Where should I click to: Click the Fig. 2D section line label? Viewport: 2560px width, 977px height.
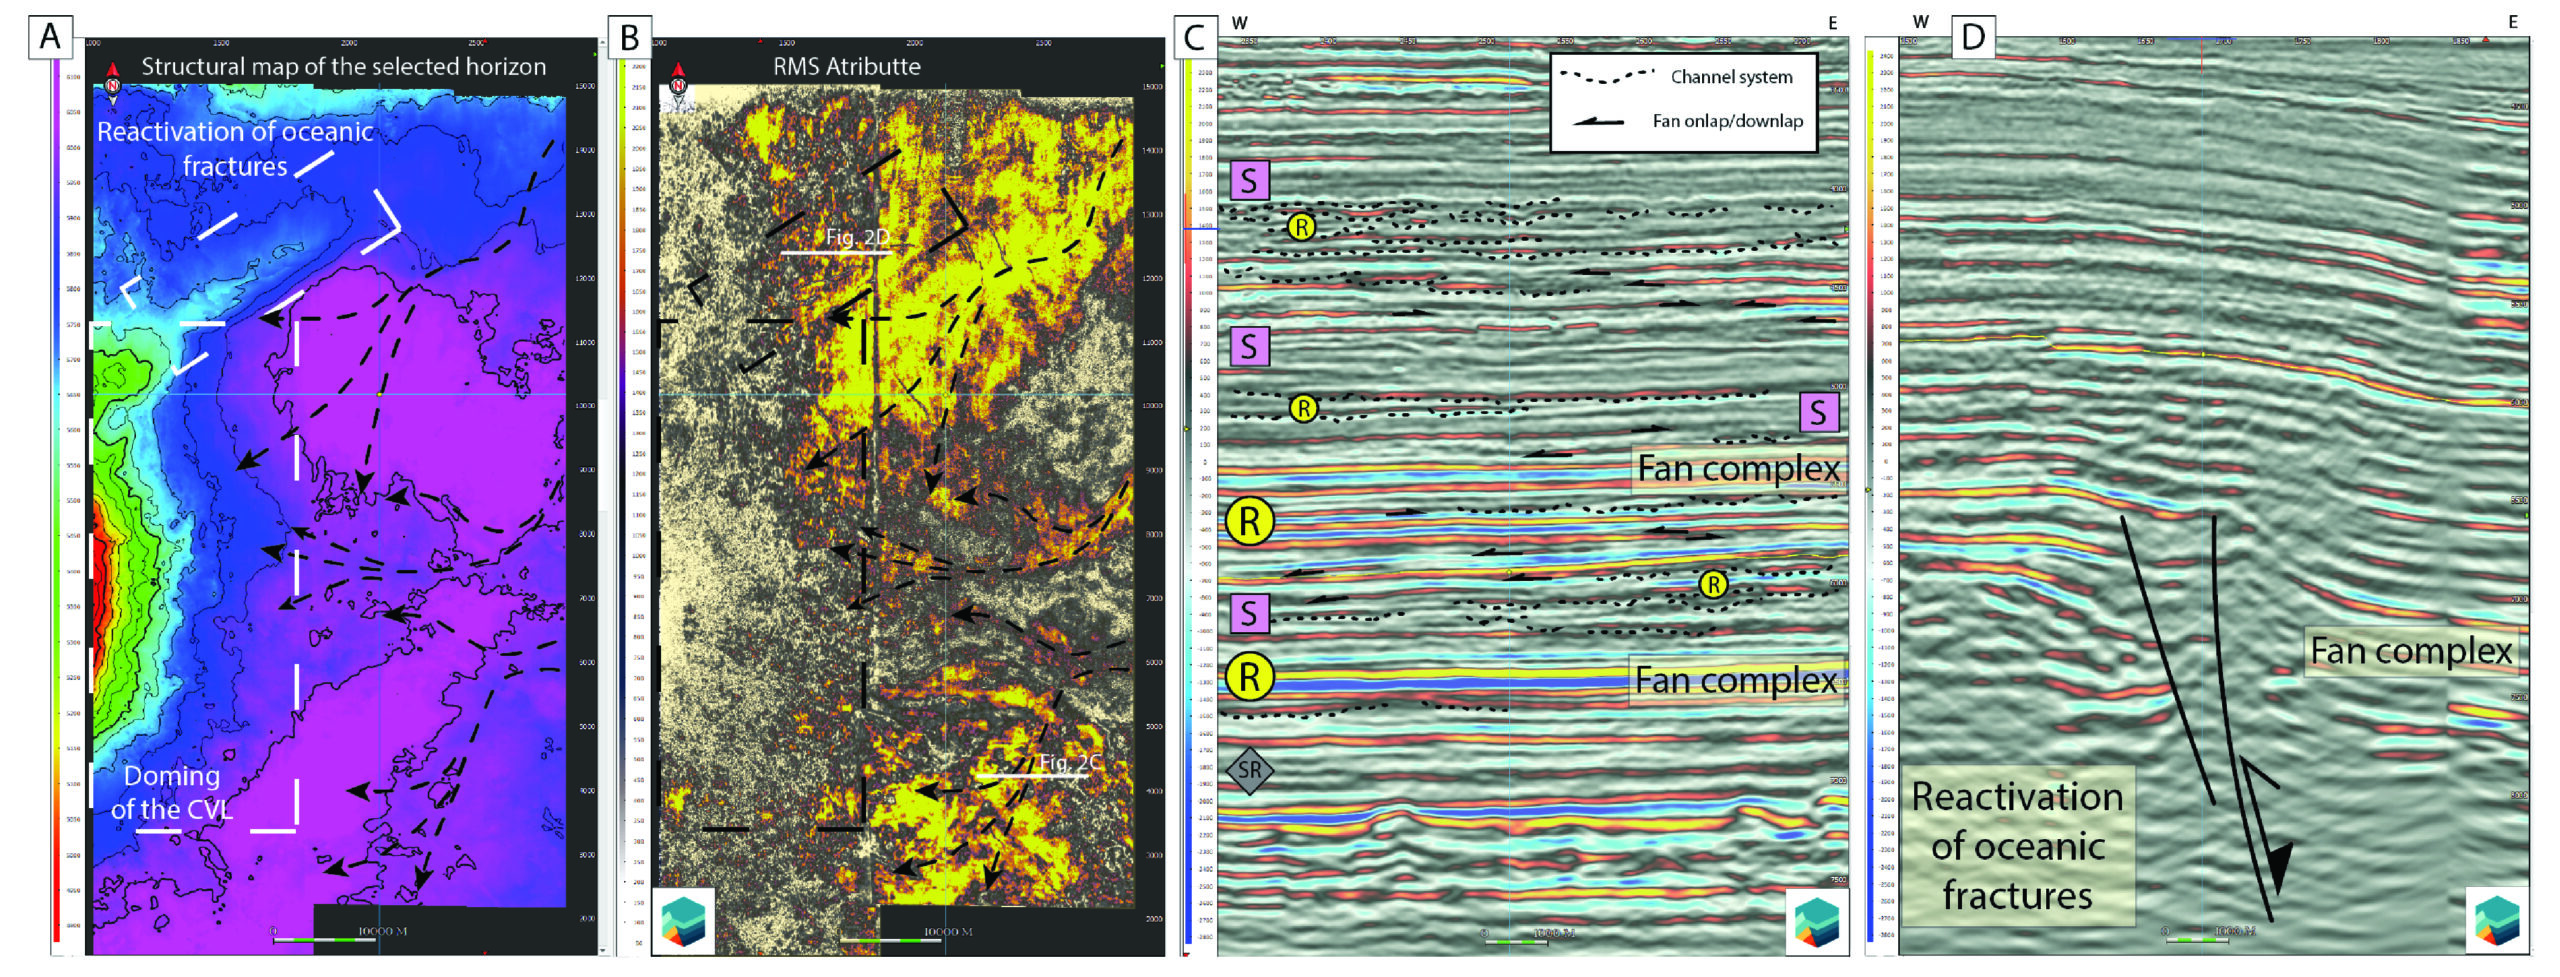(x=857, y=237)
